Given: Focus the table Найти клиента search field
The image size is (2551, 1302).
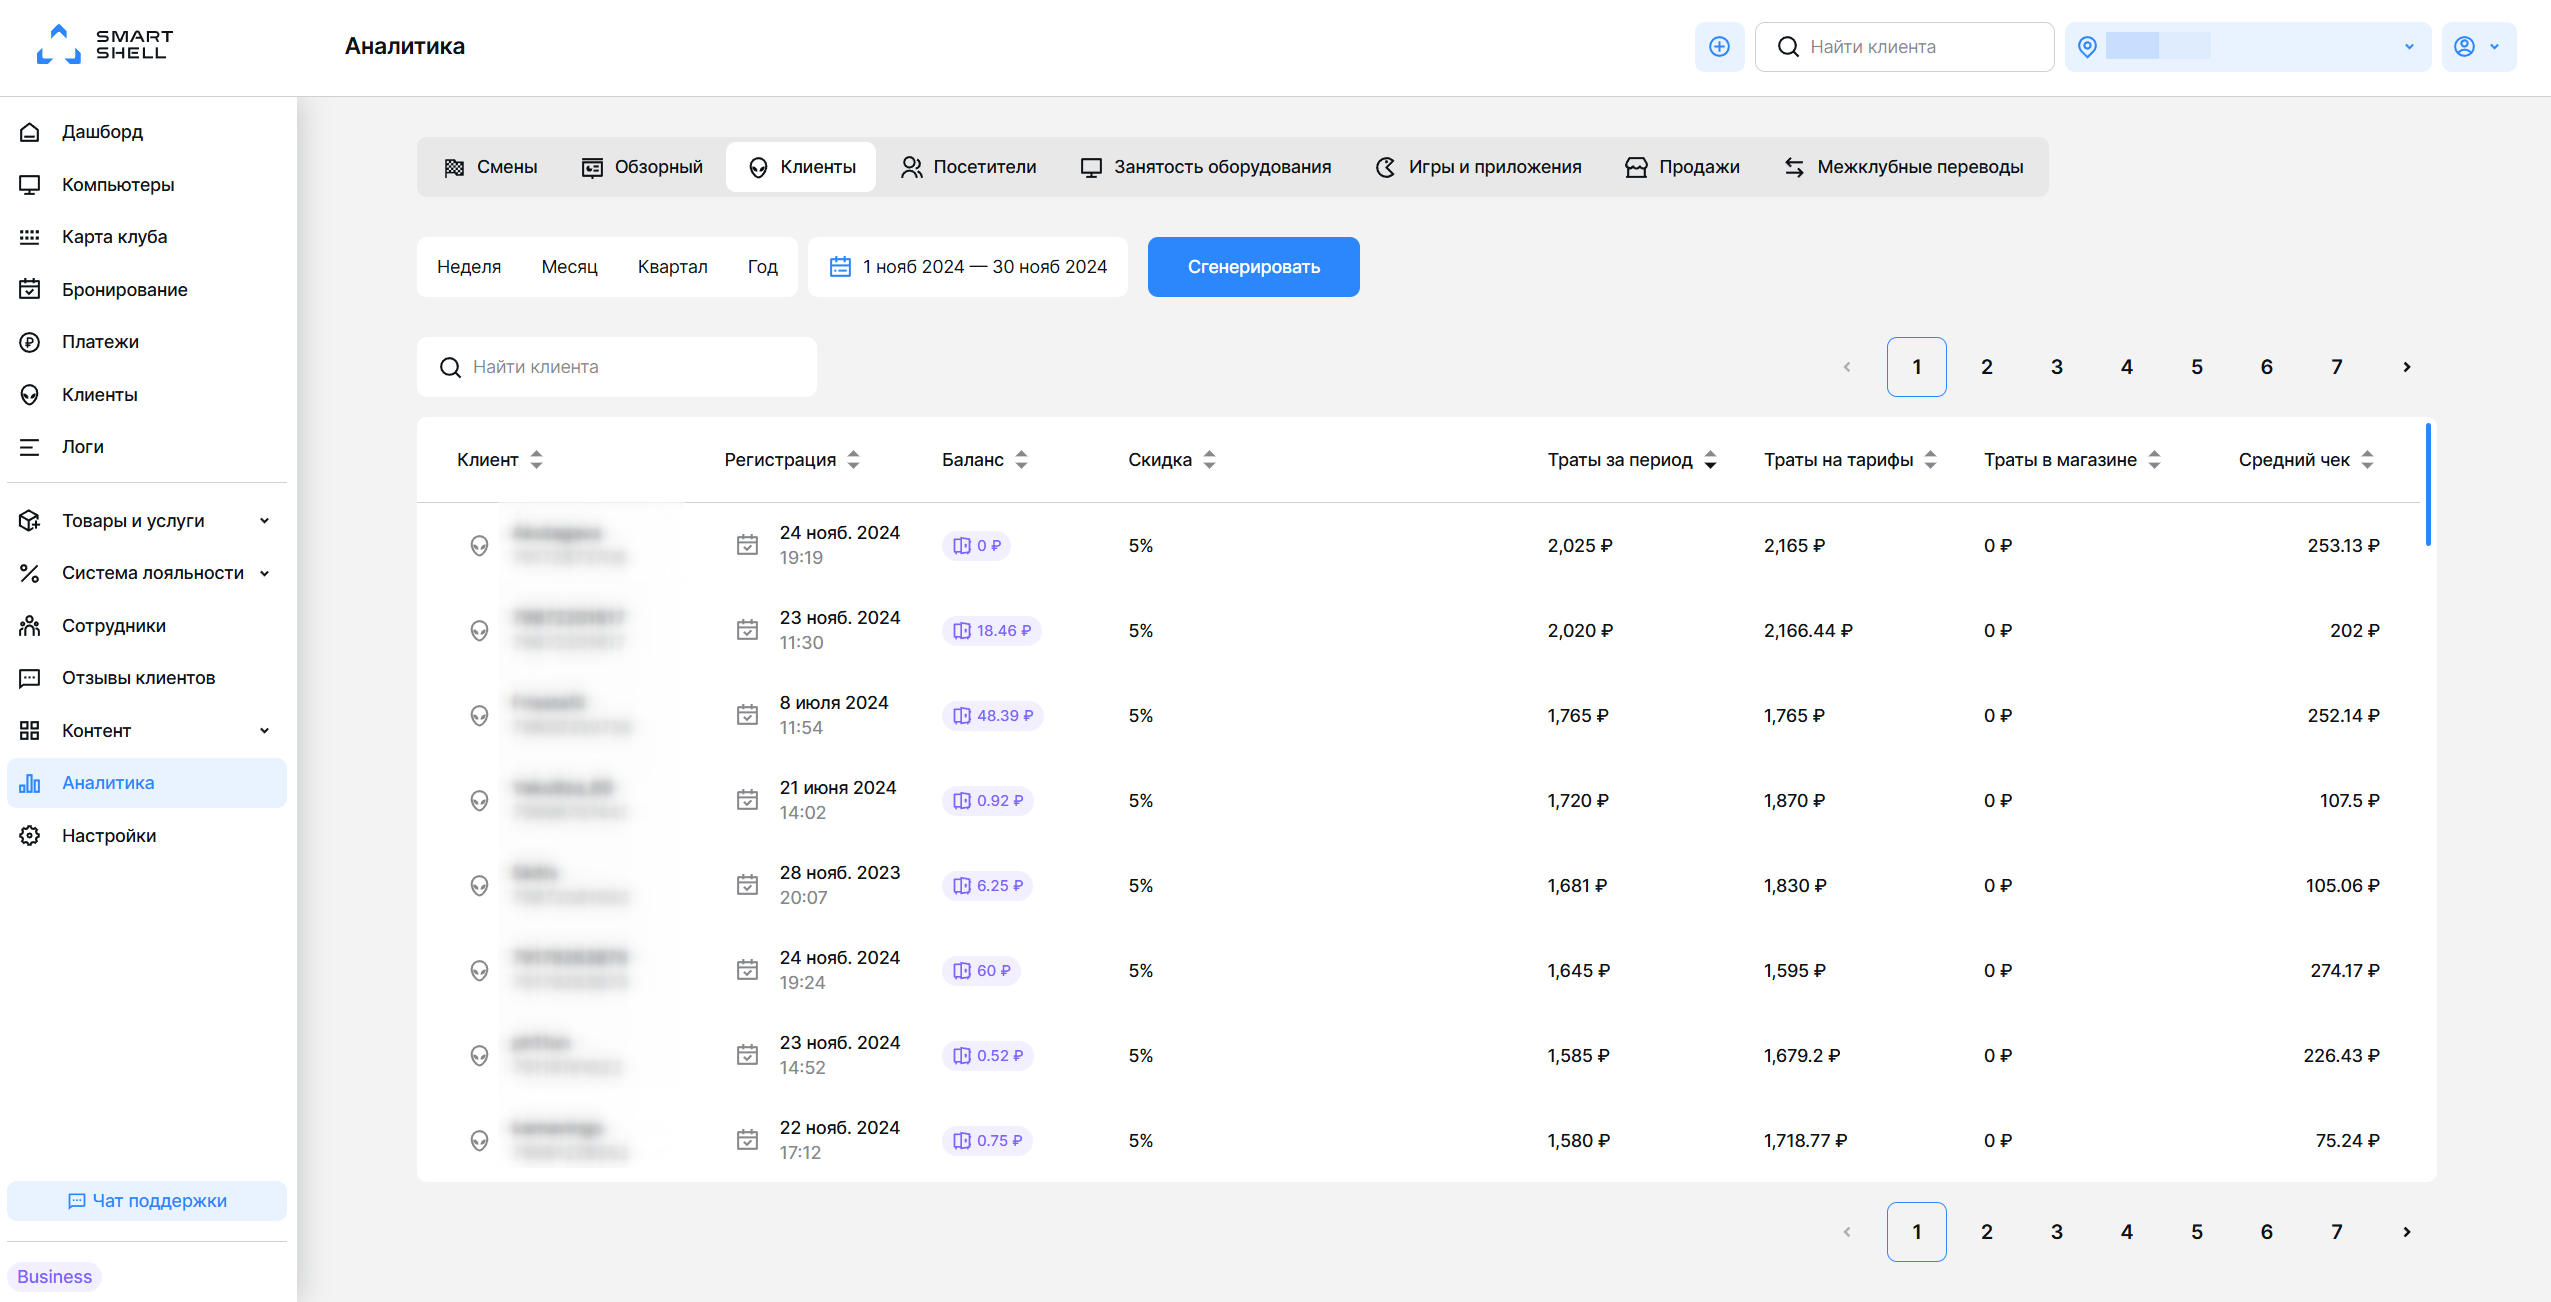Looking at the screenshot, I should coord(617,367).
